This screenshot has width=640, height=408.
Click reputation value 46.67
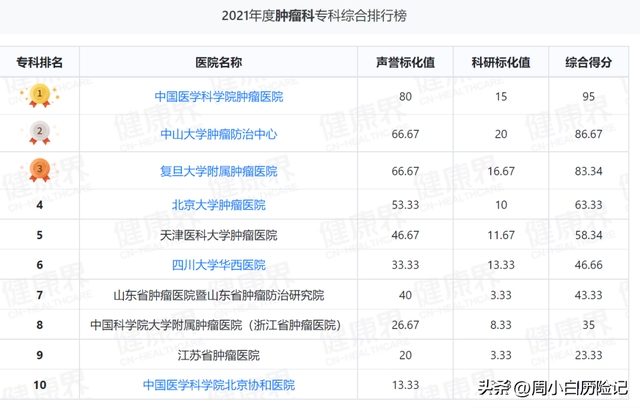click(x=405, y=235)
